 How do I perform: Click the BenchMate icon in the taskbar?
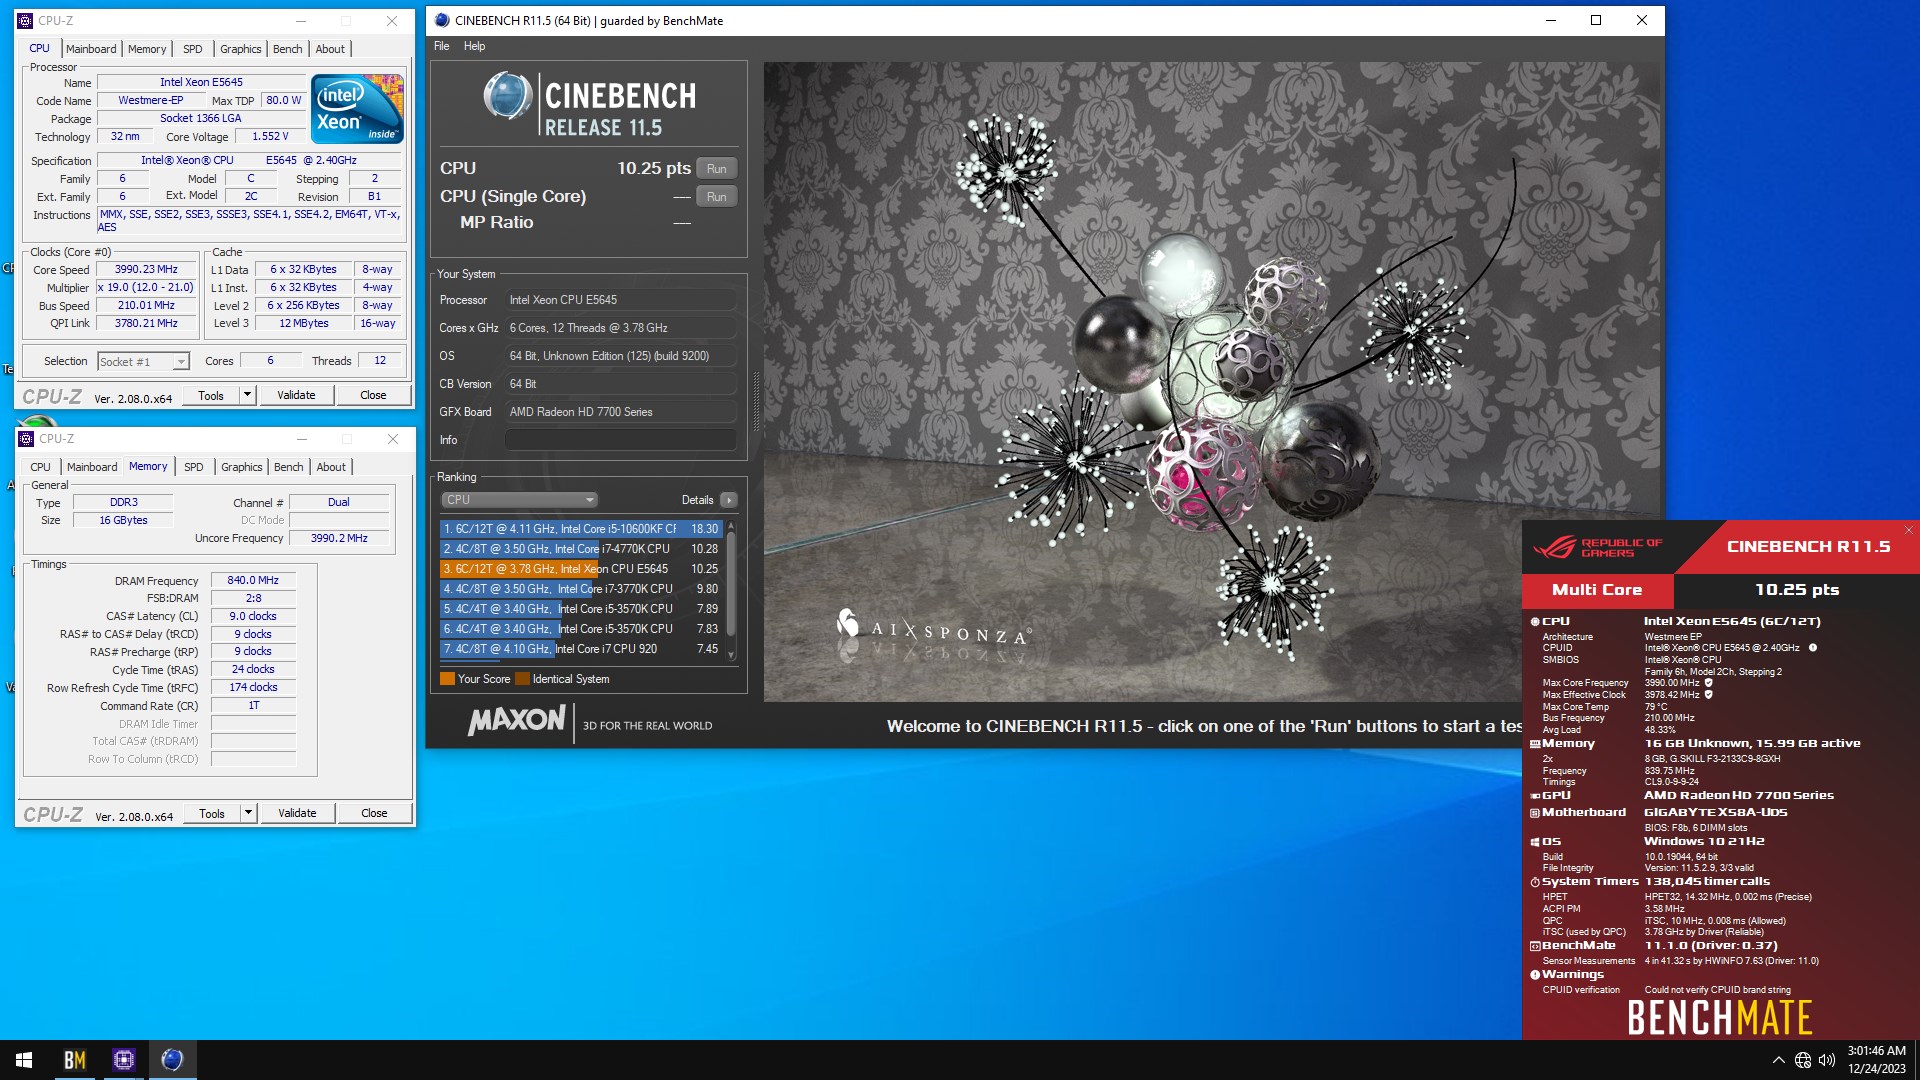point(75,1060)
